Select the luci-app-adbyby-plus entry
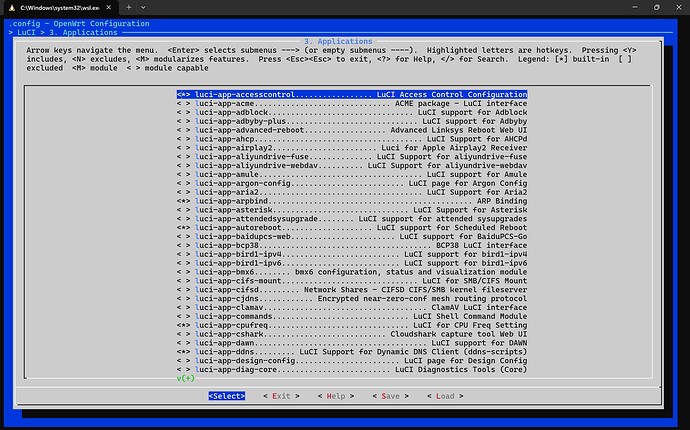 (x=352, y=121)
